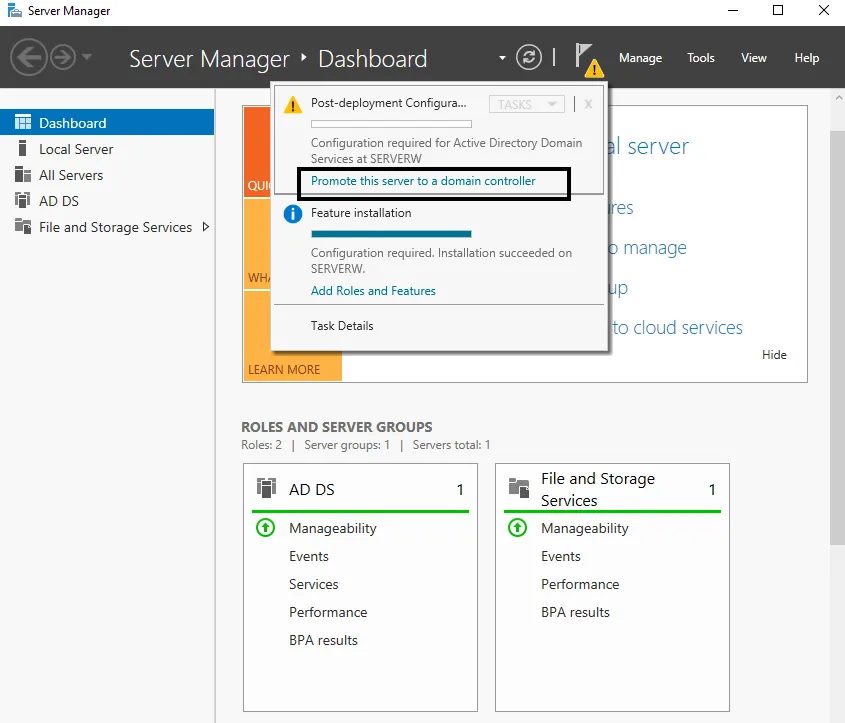Screen dimensions: 845x723
Task: Open the View menu
Action: click(x=753, y=58)
